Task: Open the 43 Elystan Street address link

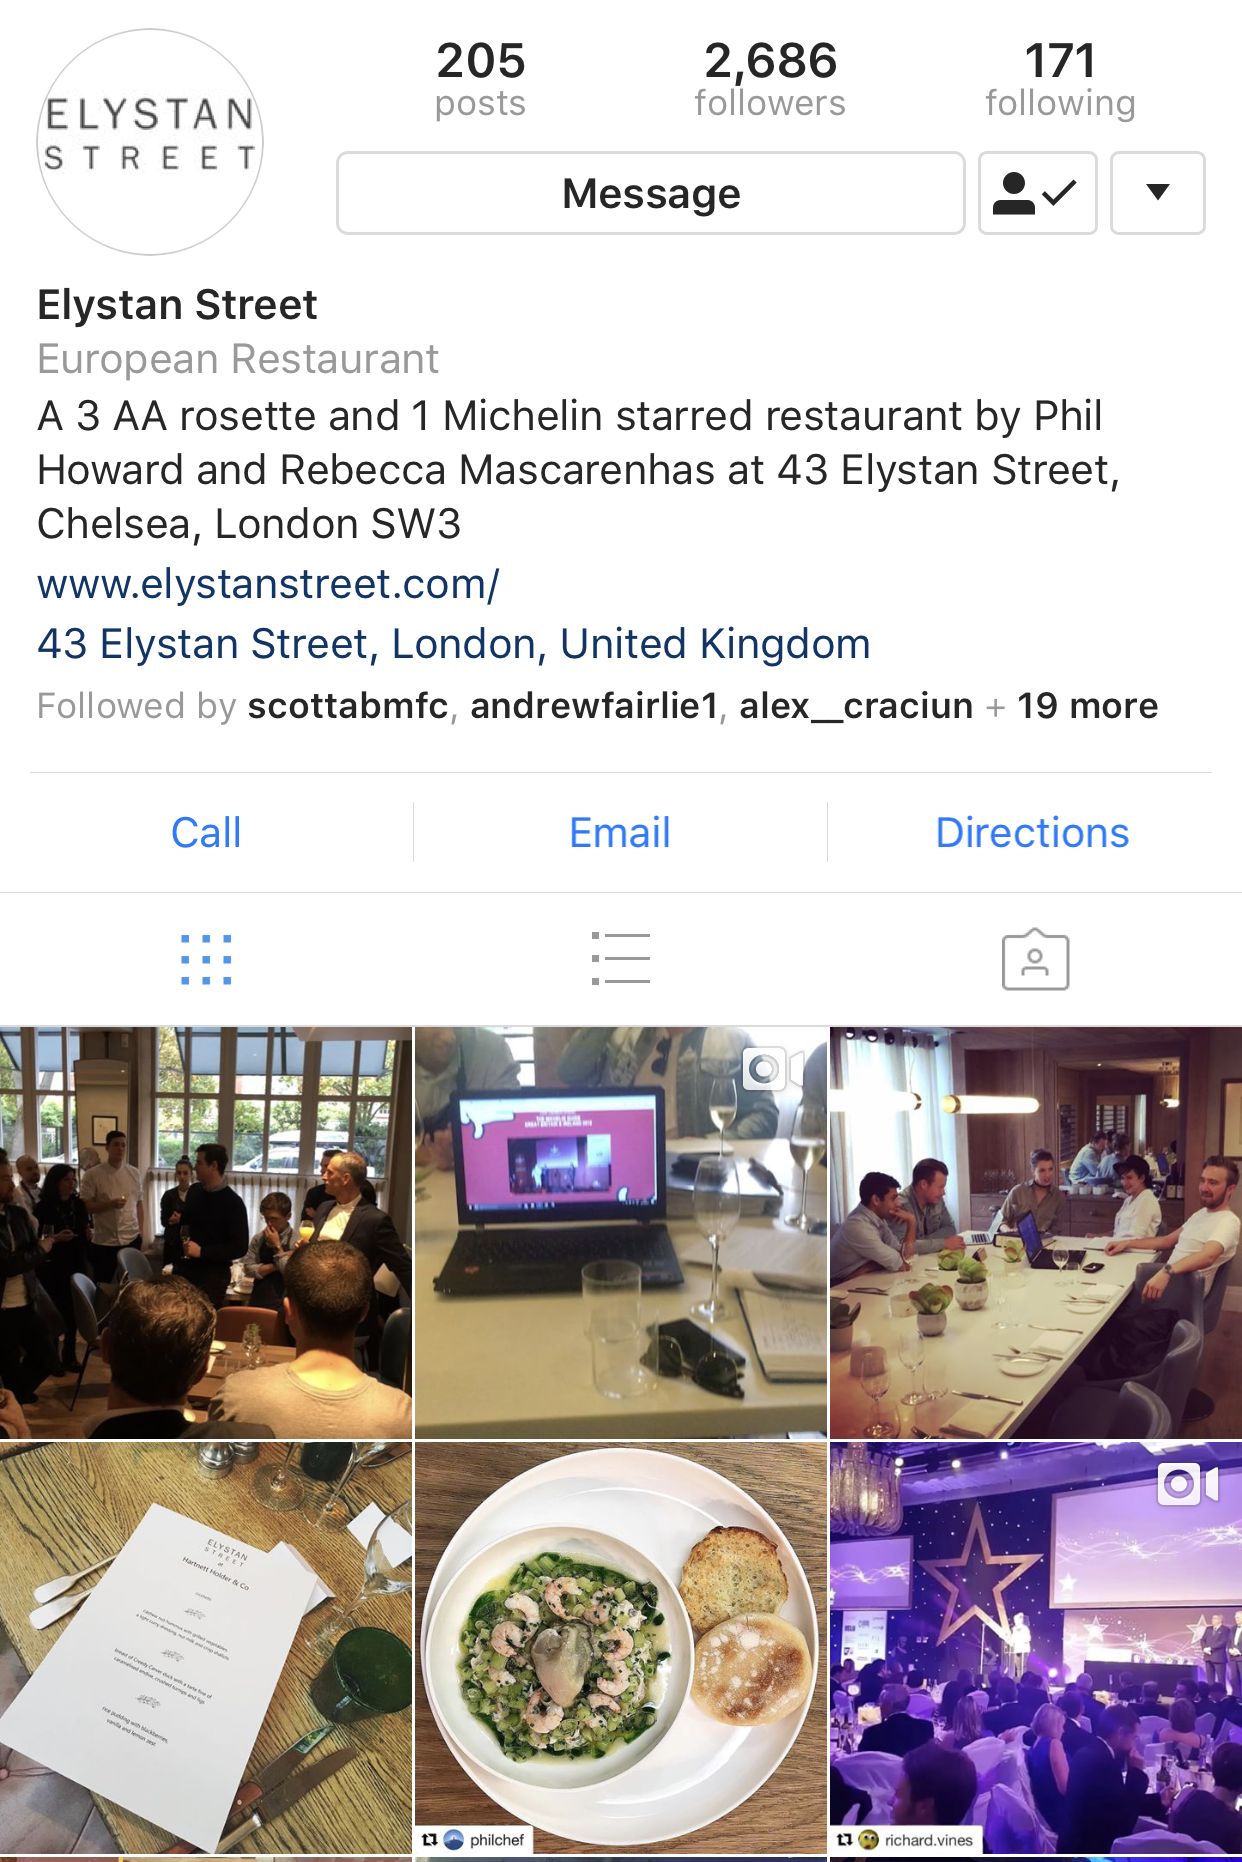Action: [454, 644]
